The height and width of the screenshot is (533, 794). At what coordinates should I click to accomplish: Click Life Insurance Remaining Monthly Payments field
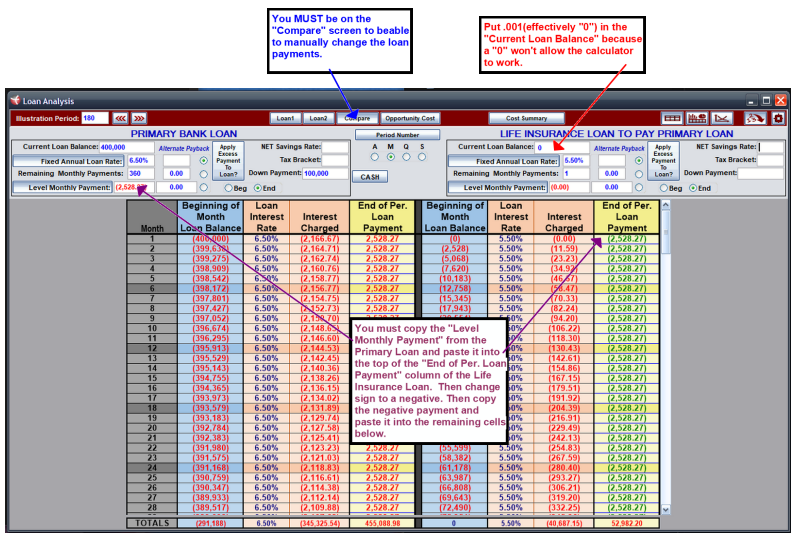coord(576,174)
